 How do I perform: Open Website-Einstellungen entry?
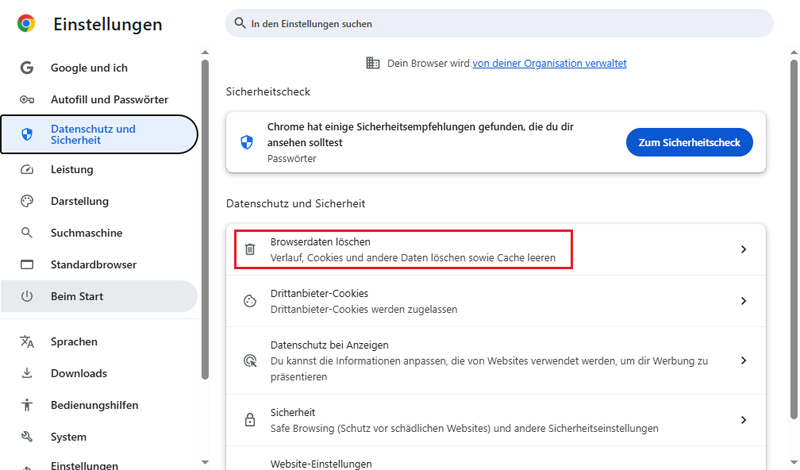tap(495, 459)
